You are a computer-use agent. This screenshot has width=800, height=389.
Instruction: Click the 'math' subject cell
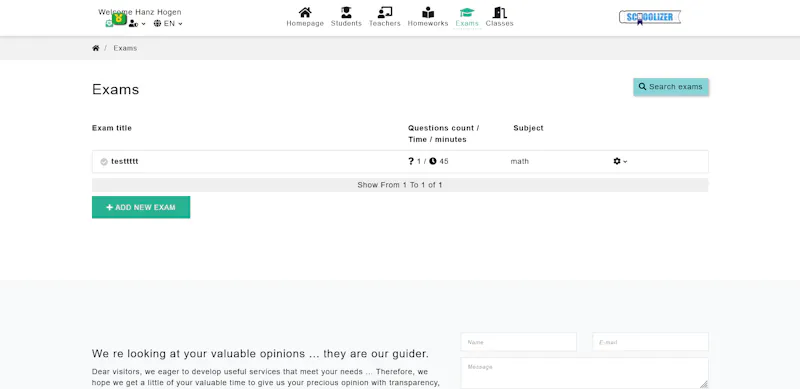point(519,161)
